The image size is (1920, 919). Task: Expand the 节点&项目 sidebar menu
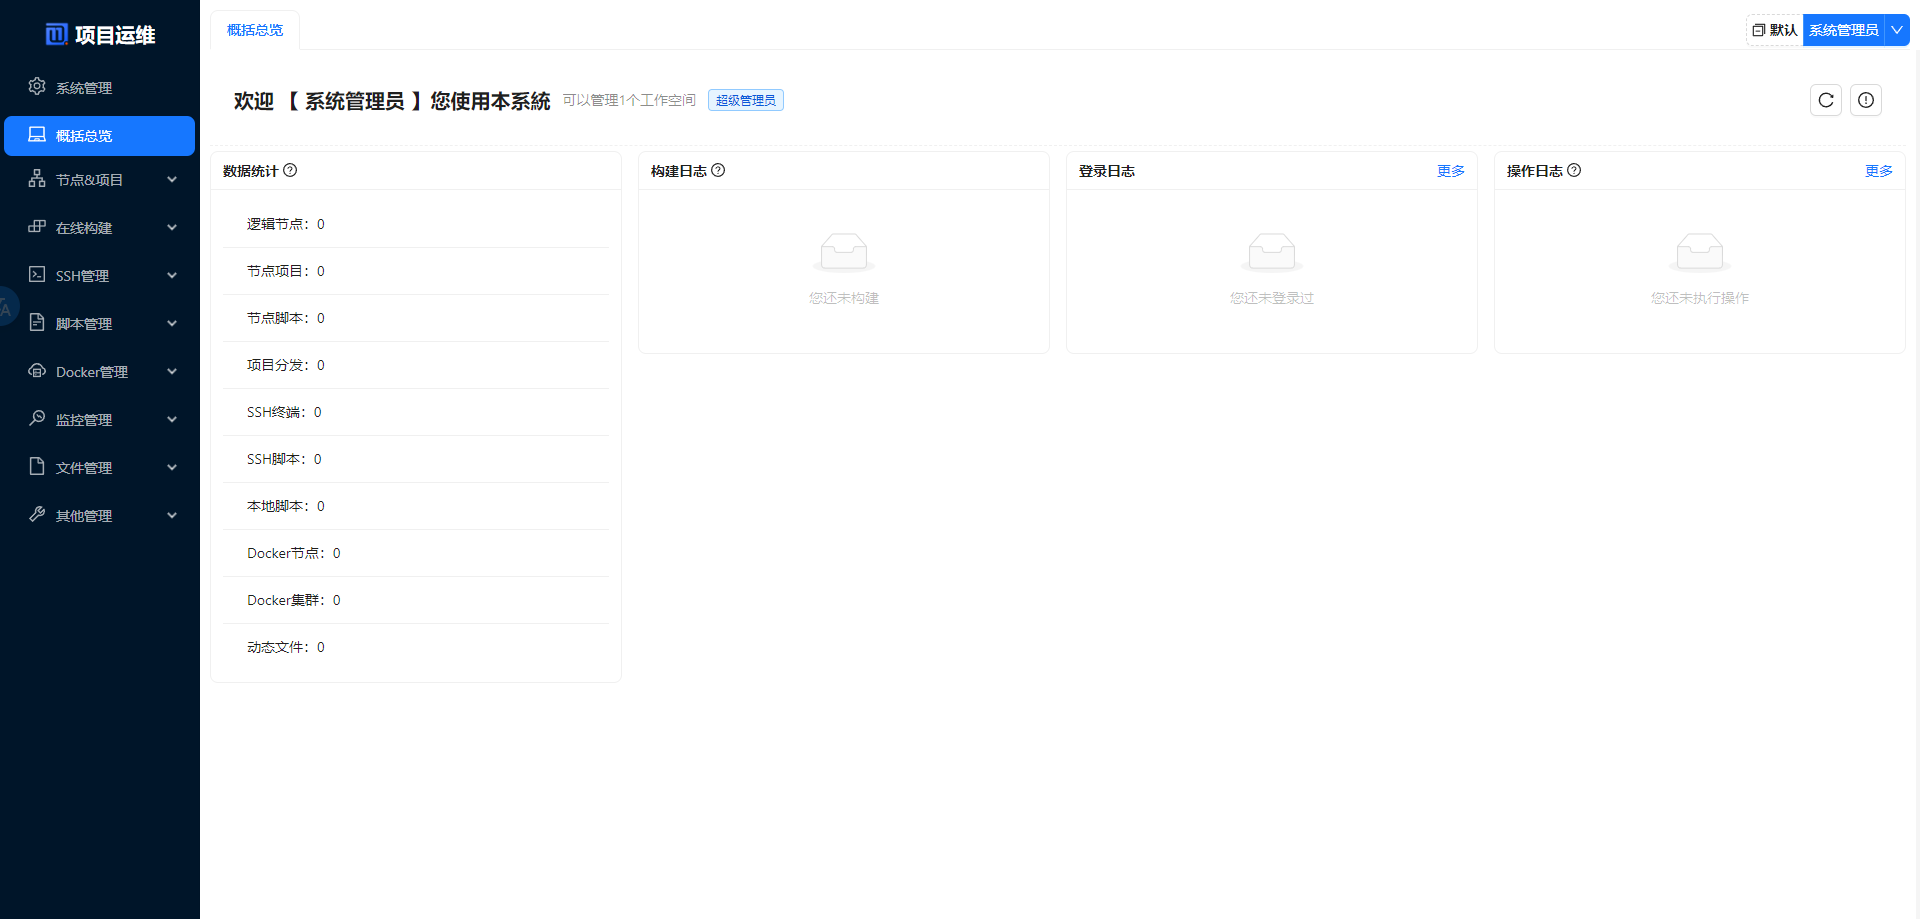pyautogui.click(x=172, y=179)
